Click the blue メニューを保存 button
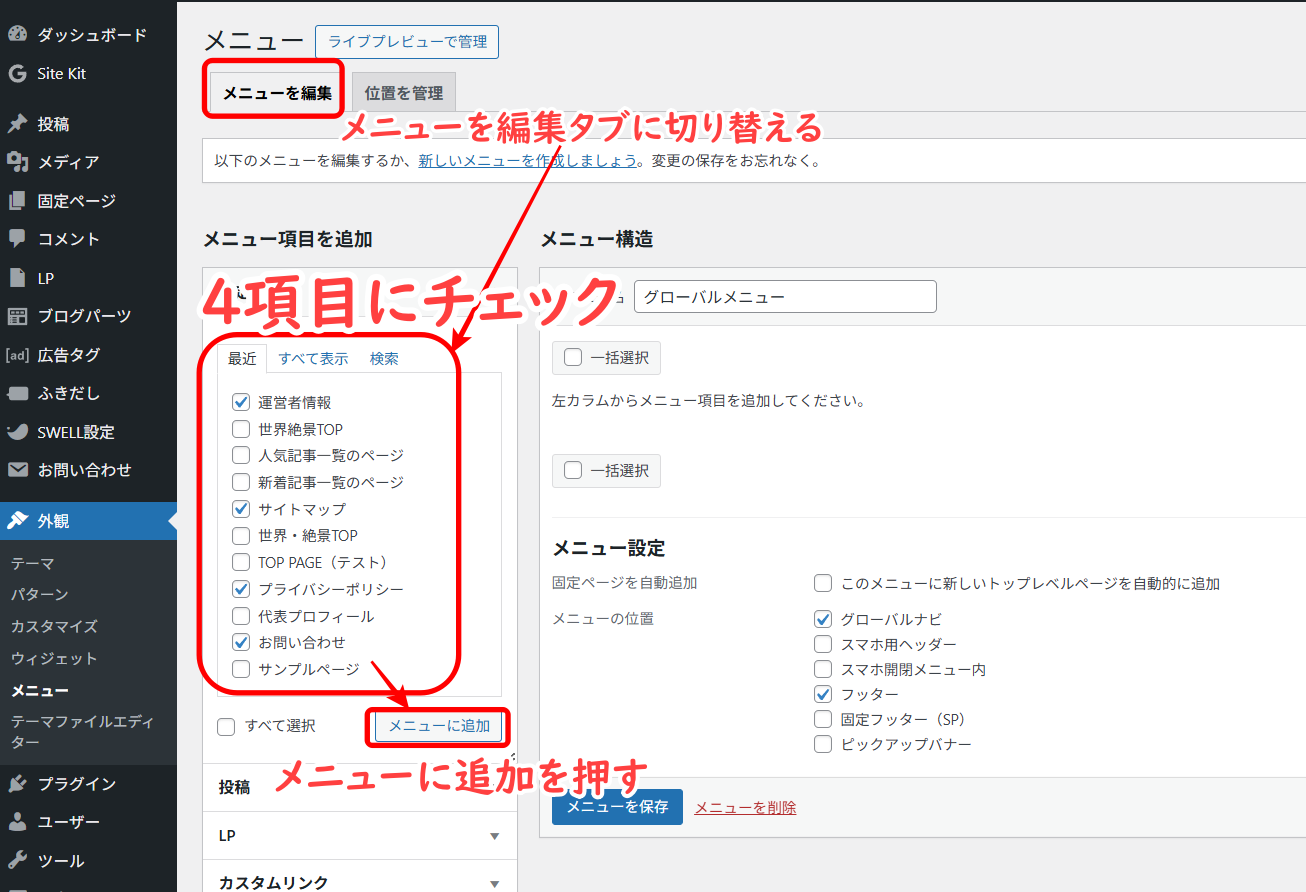 click(x=617, y=807)
